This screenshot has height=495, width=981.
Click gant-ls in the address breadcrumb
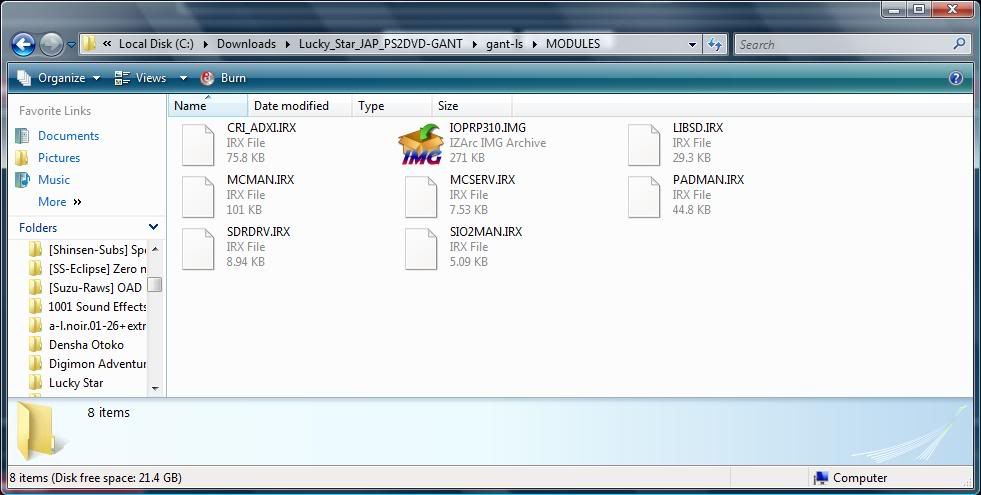pyautogui.click(x=504, y=44)
